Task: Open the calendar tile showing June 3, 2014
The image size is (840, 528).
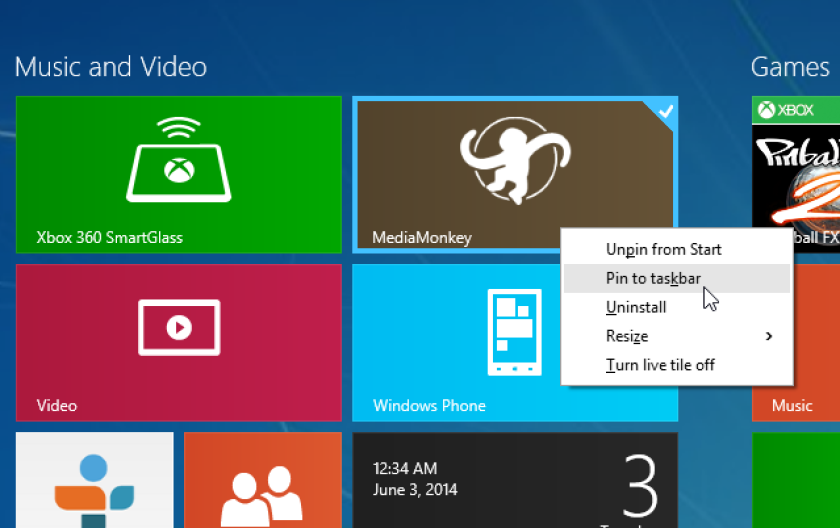Action: tap(515, 480)
